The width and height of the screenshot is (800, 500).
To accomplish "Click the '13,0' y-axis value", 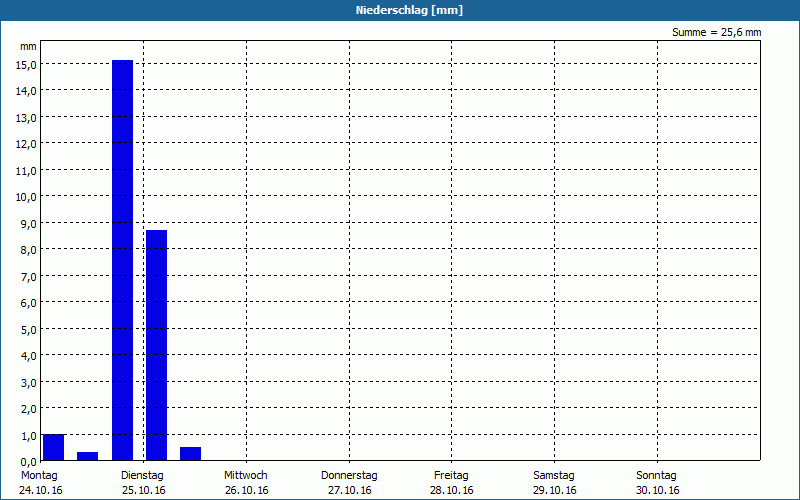I will [26, 117].
